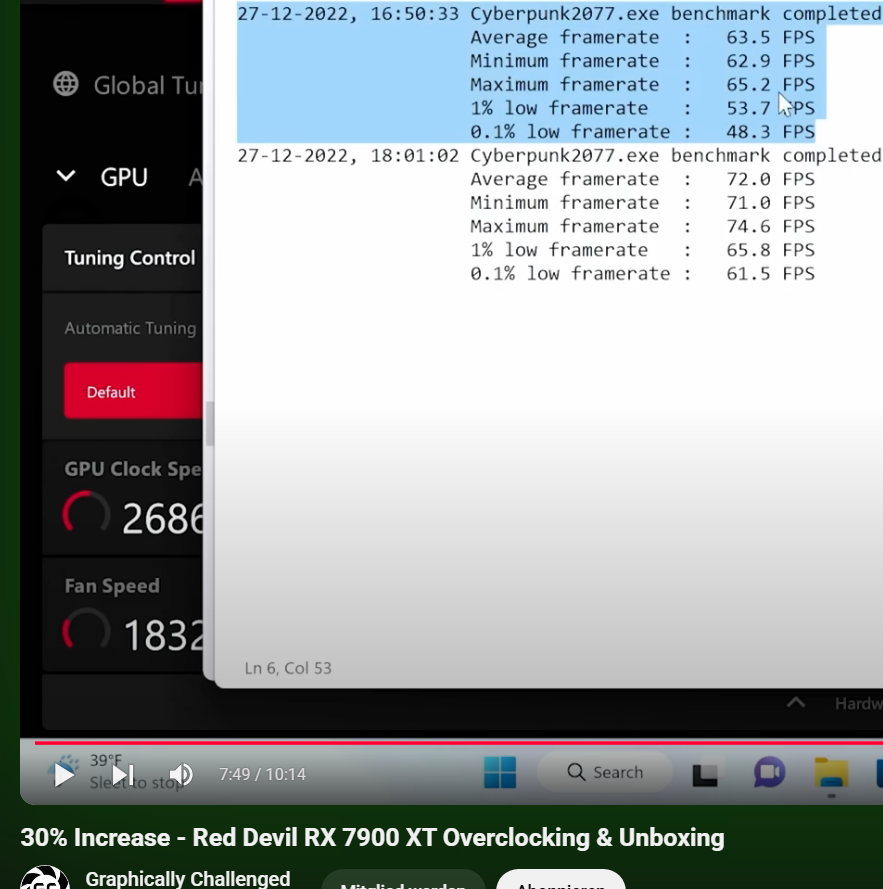This screenshot has width=883, height=889.
Task: Click the 0.1% low framerate 61.5 line
Action: (x=642, y=274)
